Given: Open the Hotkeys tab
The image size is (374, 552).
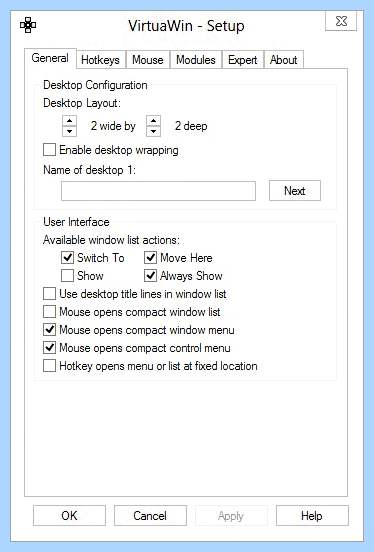Looking at the screenshot, I should point(100,60).
